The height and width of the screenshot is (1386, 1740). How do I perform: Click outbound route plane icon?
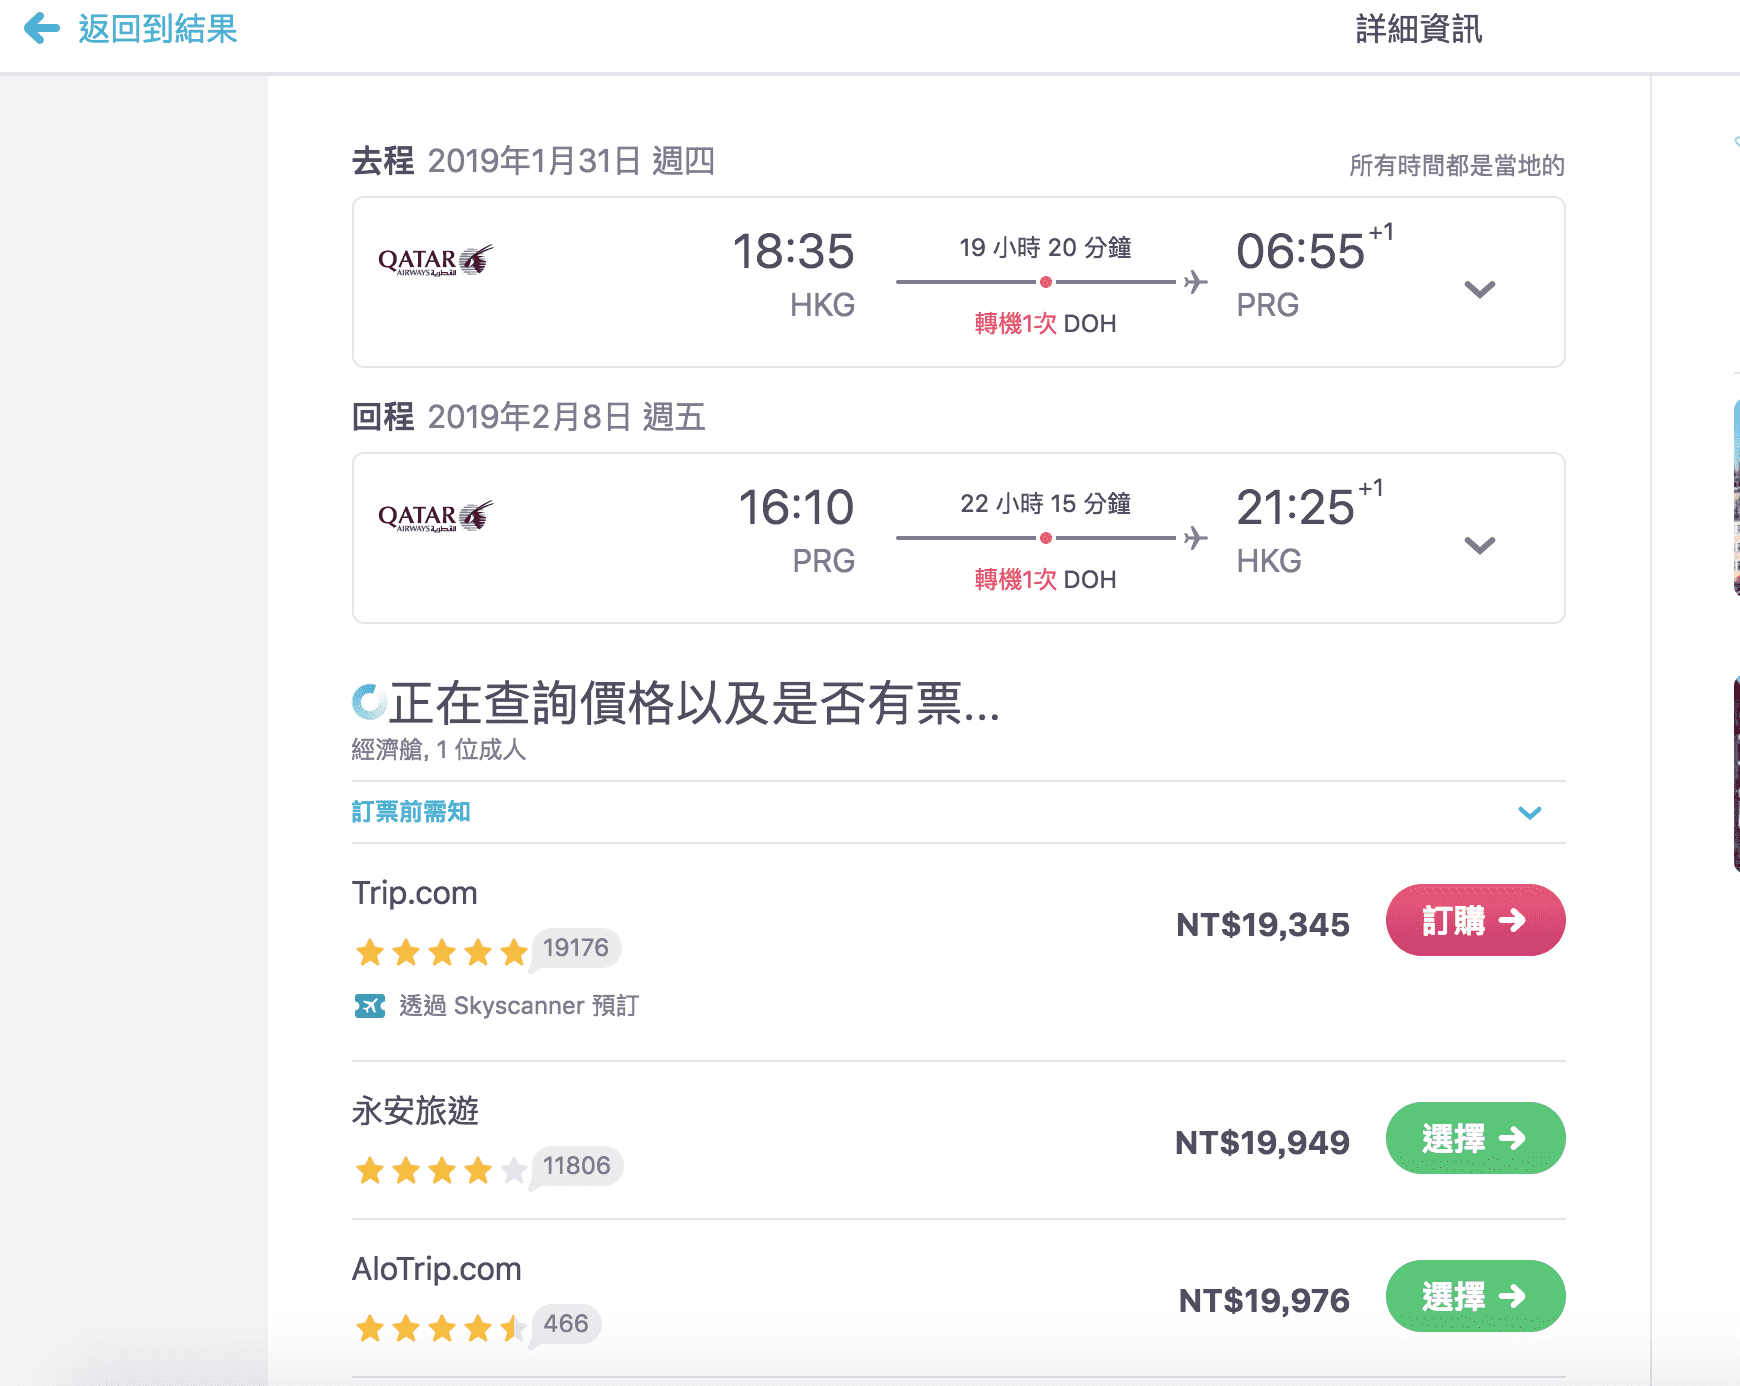pos(1196,282)
